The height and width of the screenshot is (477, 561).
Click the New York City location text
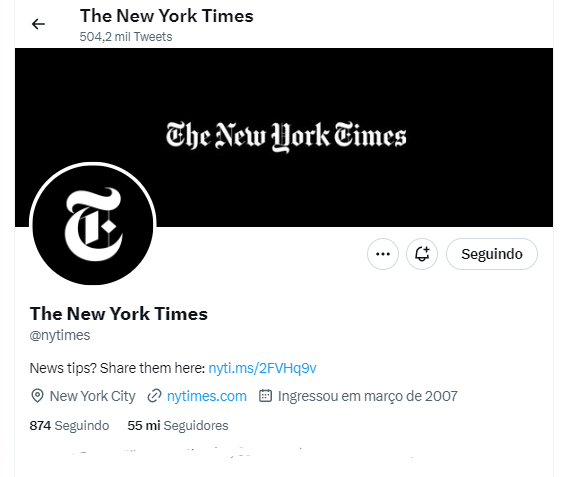tap(93, 396)
